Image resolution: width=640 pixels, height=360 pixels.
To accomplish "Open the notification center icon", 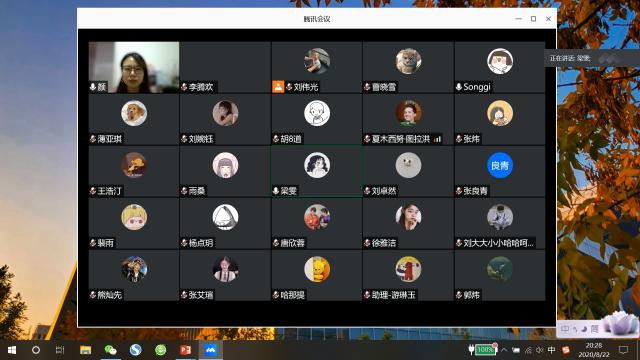I will (623, 350).
